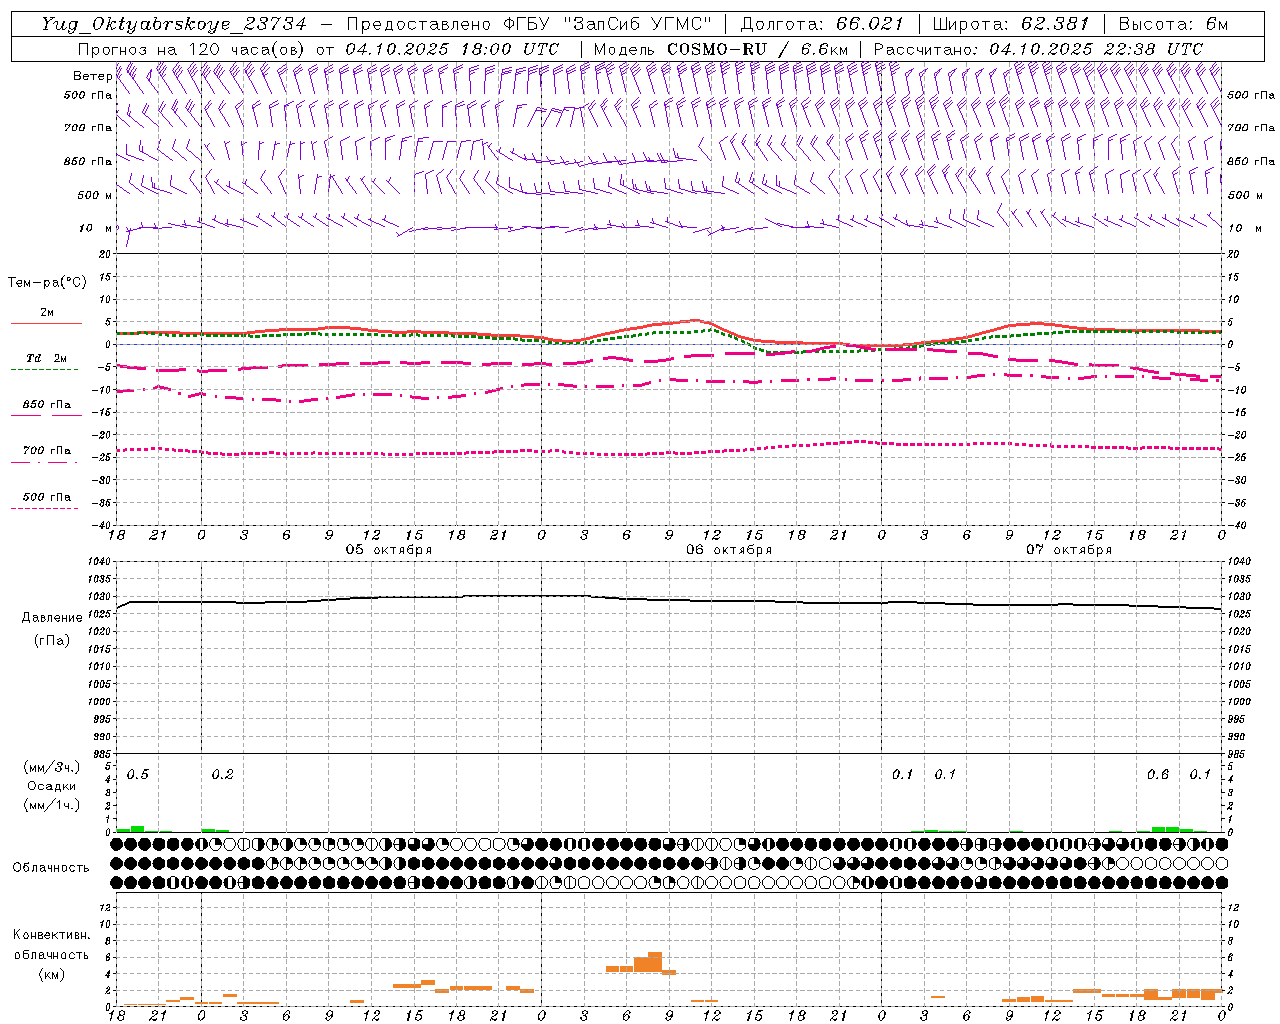Click the 0.6 precipitation value
This screenshot has height=1024, width=1280.
point(1158,775)
